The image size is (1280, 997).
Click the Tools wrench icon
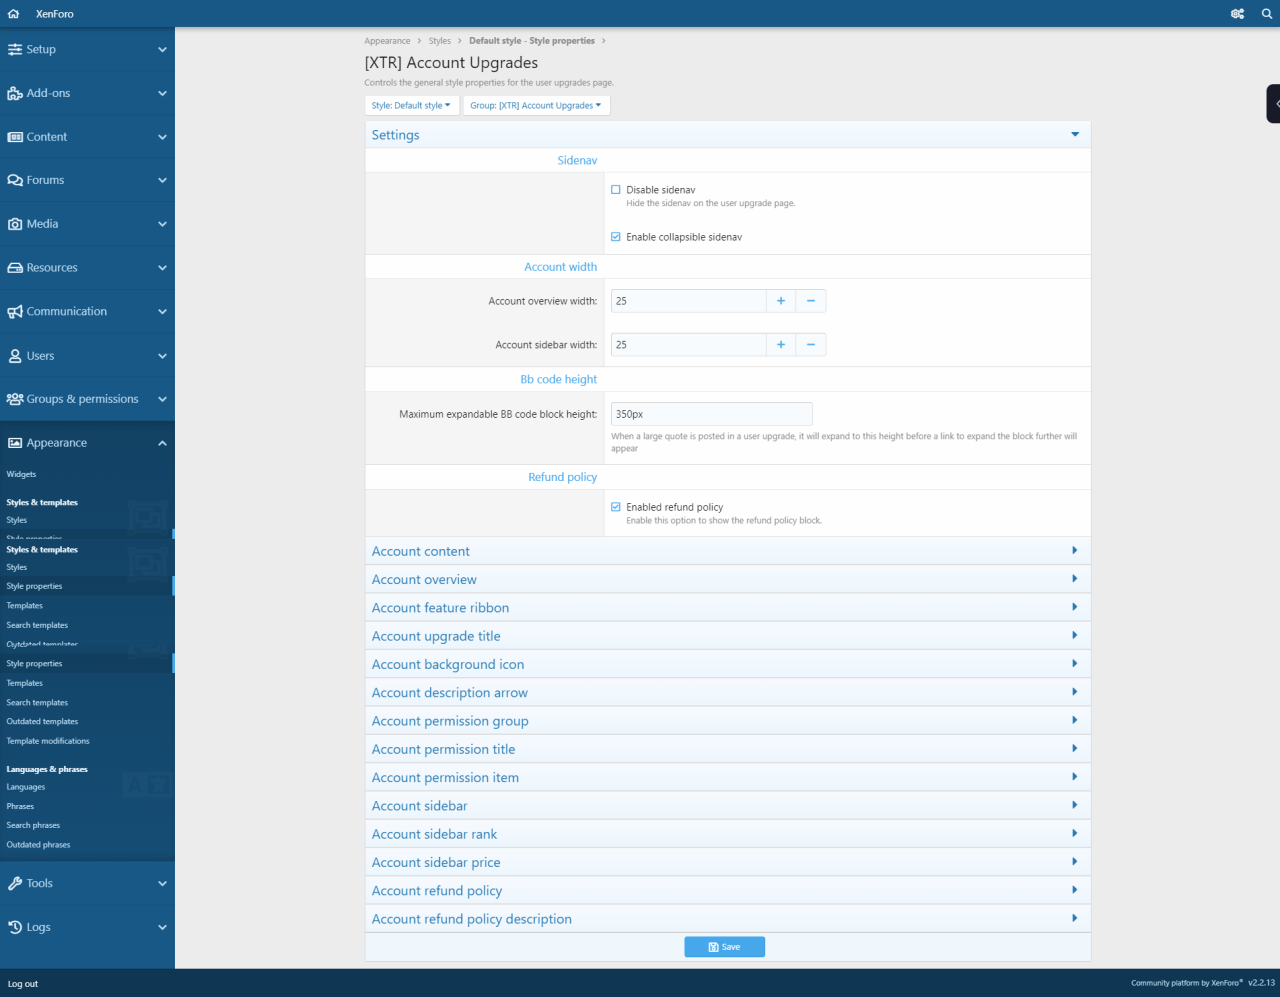(15, 884)
